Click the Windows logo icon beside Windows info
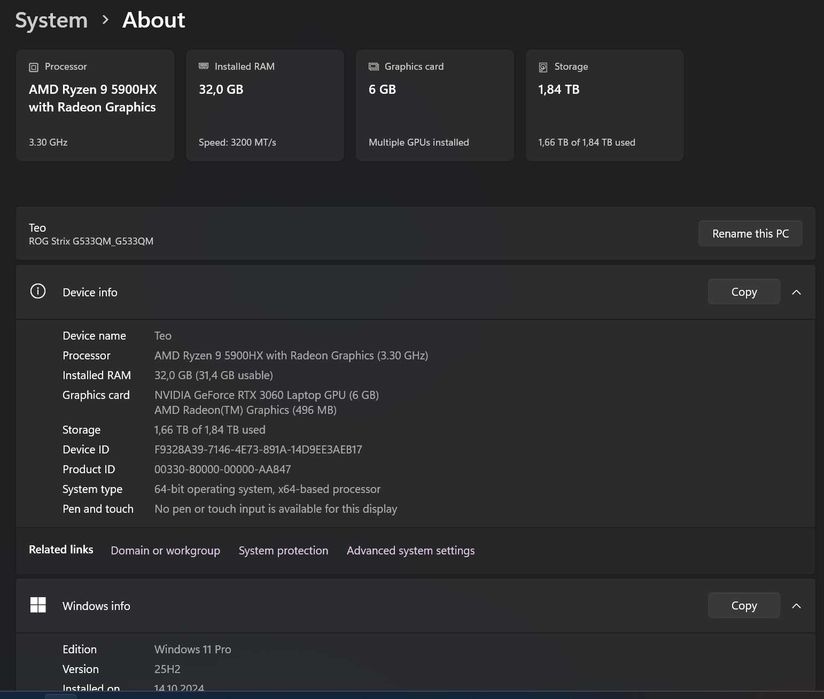 (x=38, y=605)
